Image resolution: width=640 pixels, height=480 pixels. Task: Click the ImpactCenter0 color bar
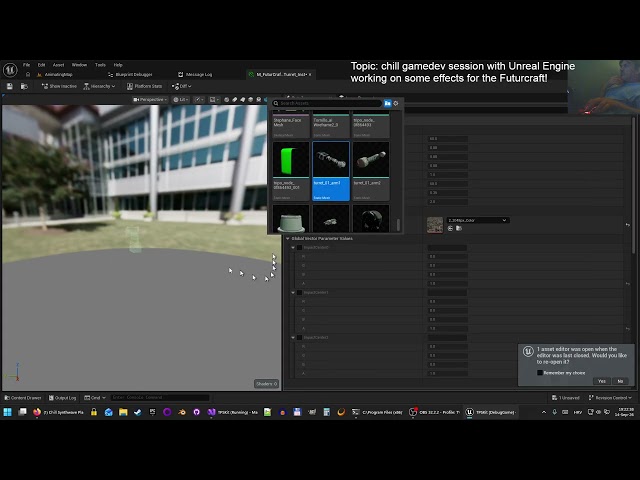pyautogui.click(x=447, y=248)
